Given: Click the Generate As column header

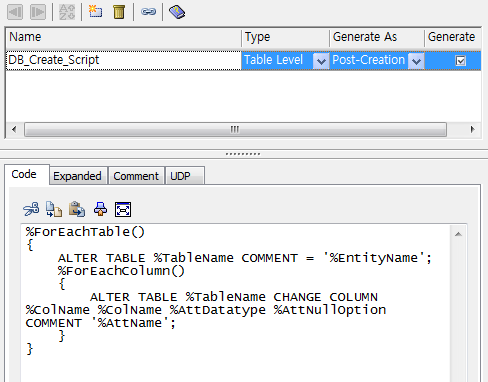Looking at the screenshot, I should pos(377,37).
